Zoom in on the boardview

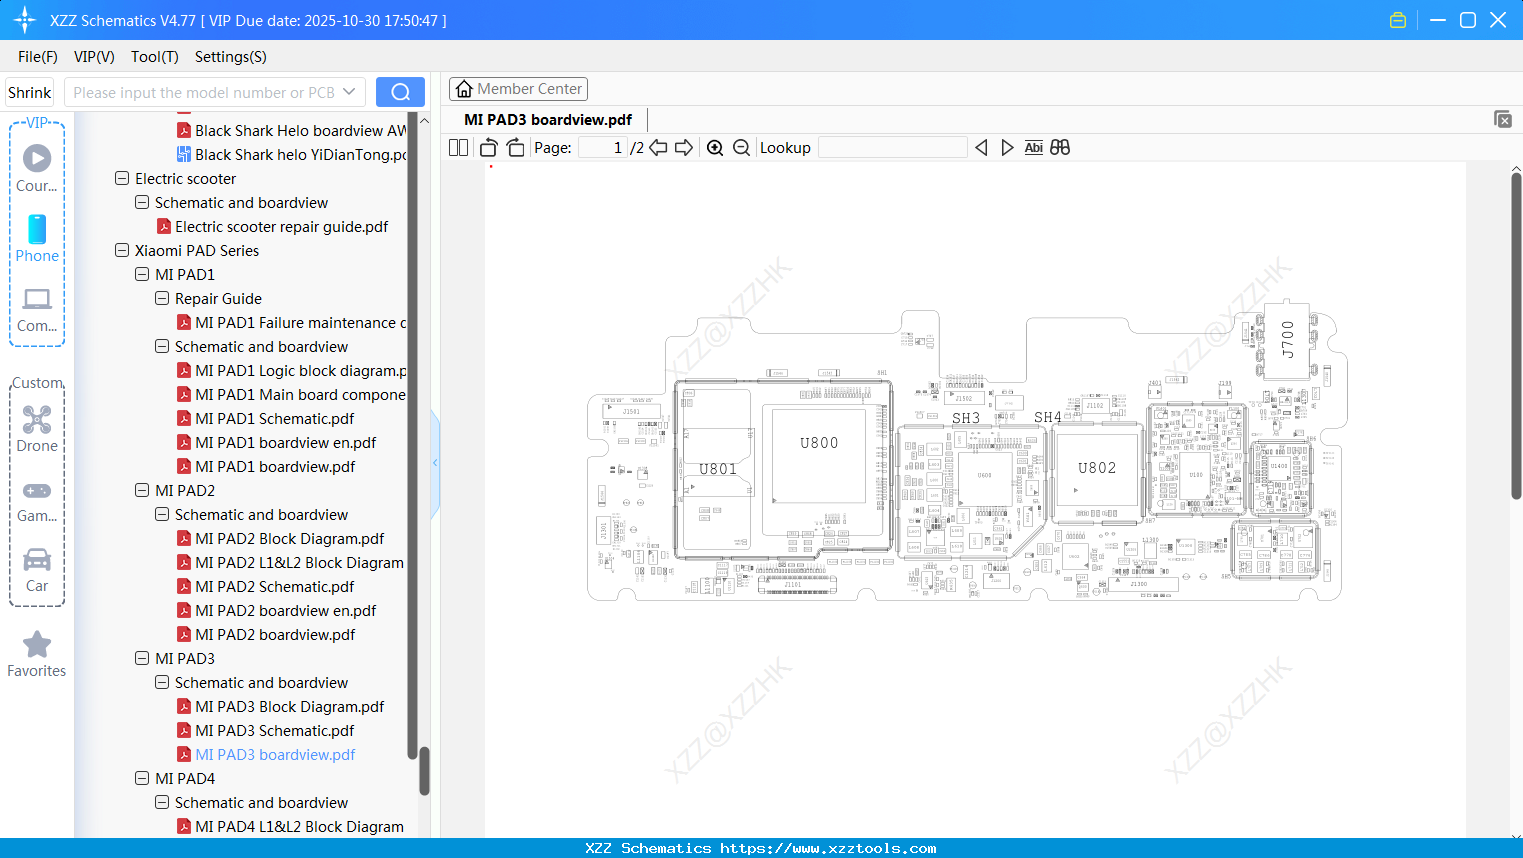tap(715, 148)
